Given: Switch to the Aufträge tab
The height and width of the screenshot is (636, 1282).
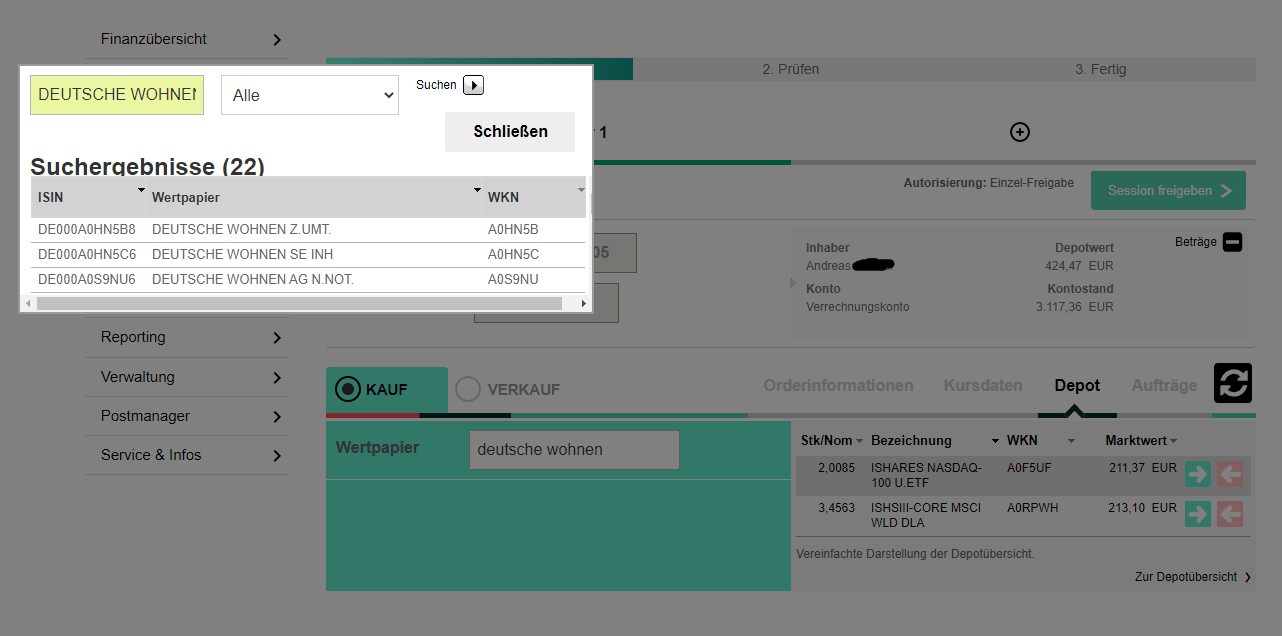Looking at the screenshot, I should pyautogui.click(x=1164, y=386).
